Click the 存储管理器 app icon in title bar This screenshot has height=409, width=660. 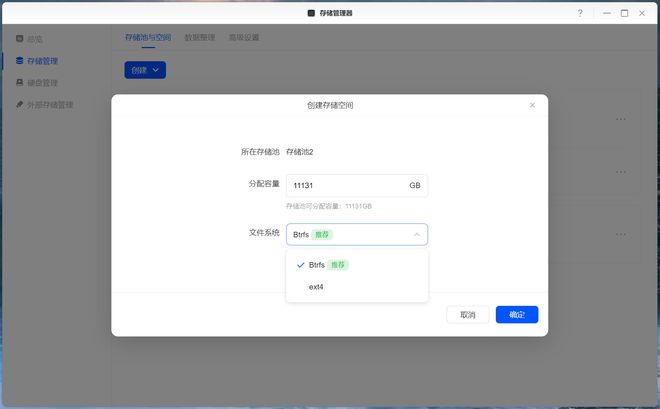pyautogui.click(x=312, y=13)
